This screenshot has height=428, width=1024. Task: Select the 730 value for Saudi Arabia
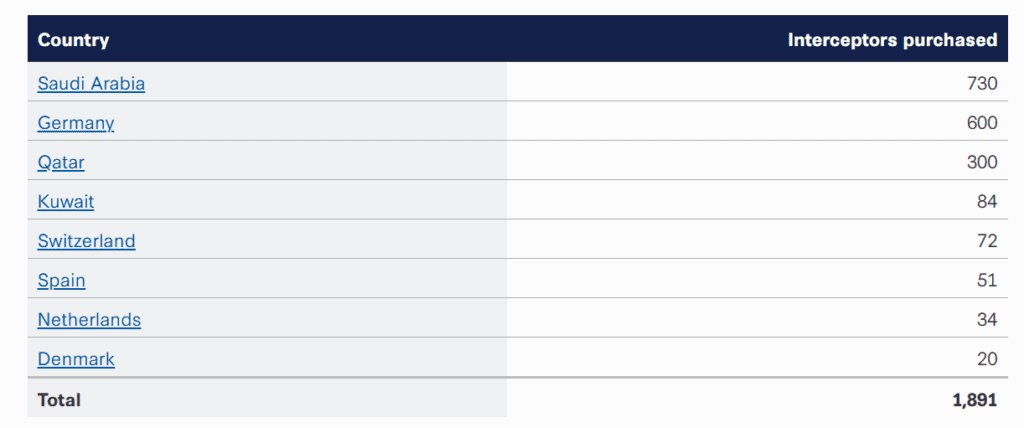point(982,84)
